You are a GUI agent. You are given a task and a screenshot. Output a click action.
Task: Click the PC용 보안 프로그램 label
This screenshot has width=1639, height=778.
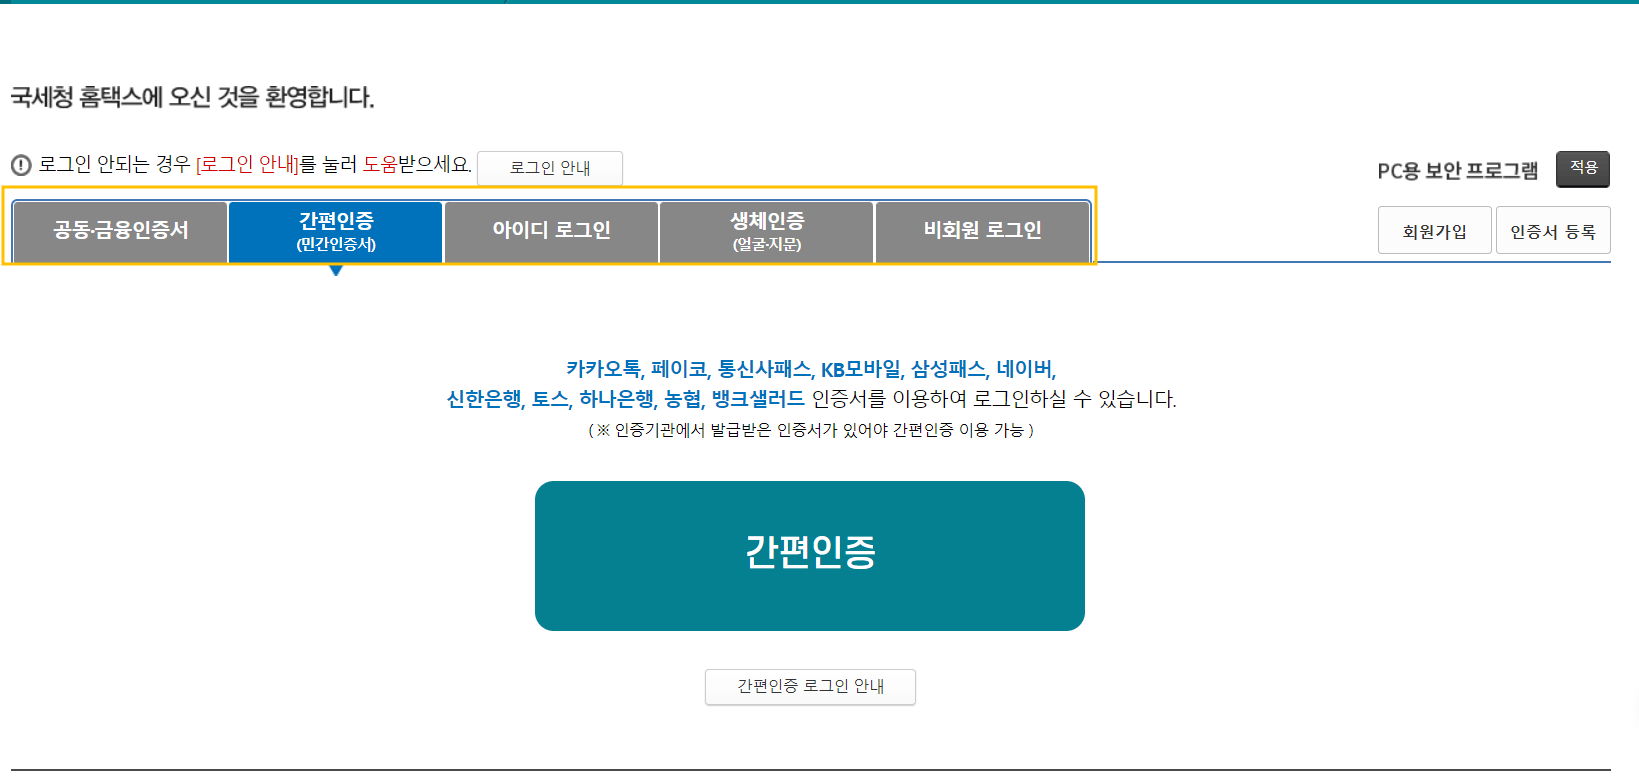pos(1458,170)
